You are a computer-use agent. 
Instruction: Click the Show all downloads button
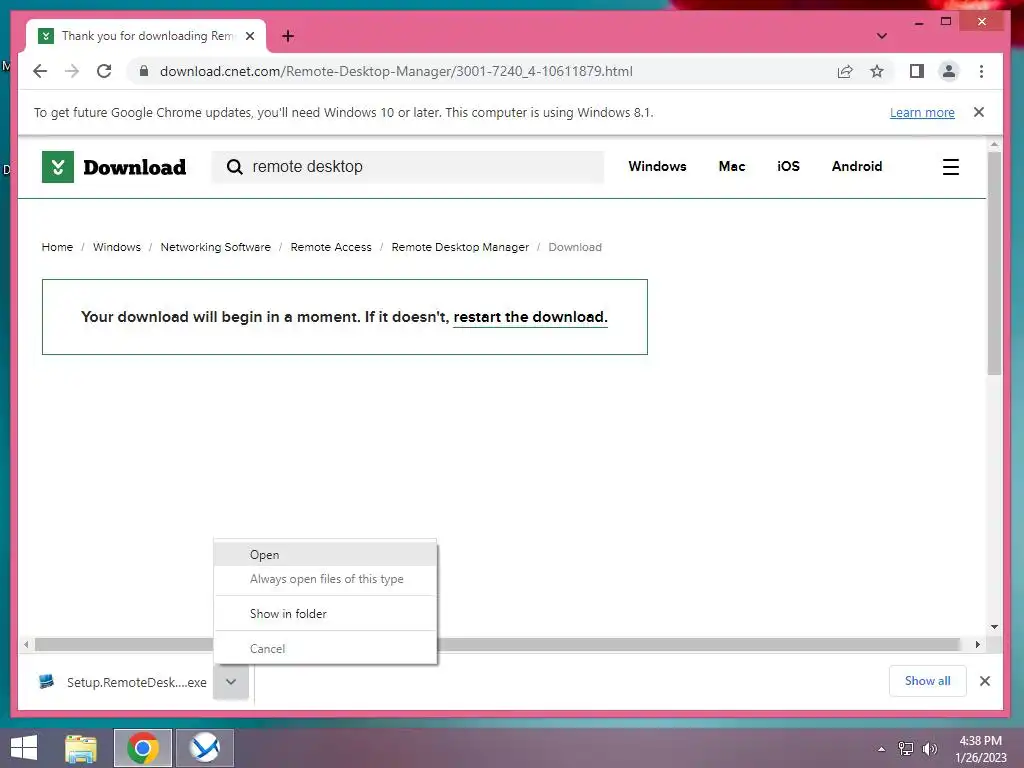[x=927, y=681]
